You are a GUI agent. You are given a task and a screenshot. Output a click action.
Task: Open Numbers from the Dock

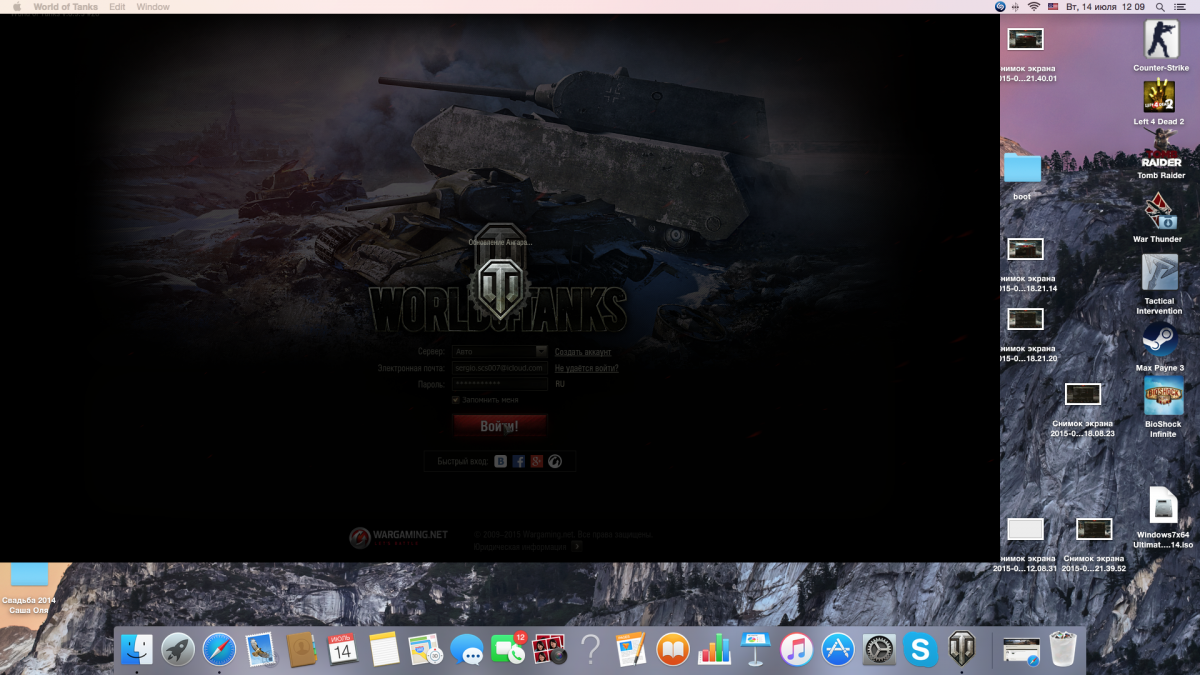[714, 649]
